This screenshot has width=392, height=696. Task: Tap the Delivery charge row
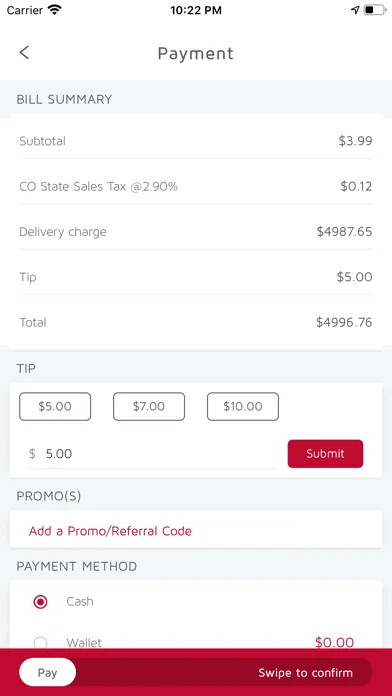coord(196,232)
